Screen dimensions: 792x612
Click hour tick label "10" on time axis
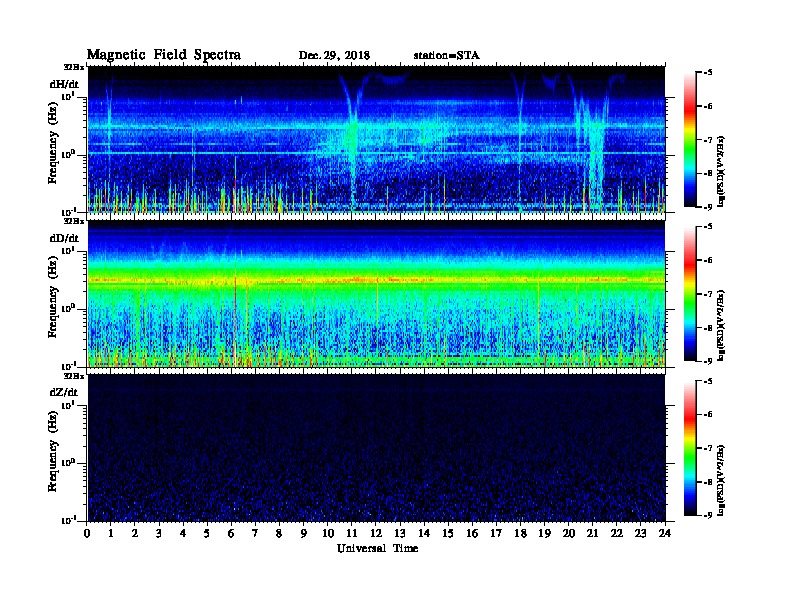pyautogui.click(x=328, y=533)
